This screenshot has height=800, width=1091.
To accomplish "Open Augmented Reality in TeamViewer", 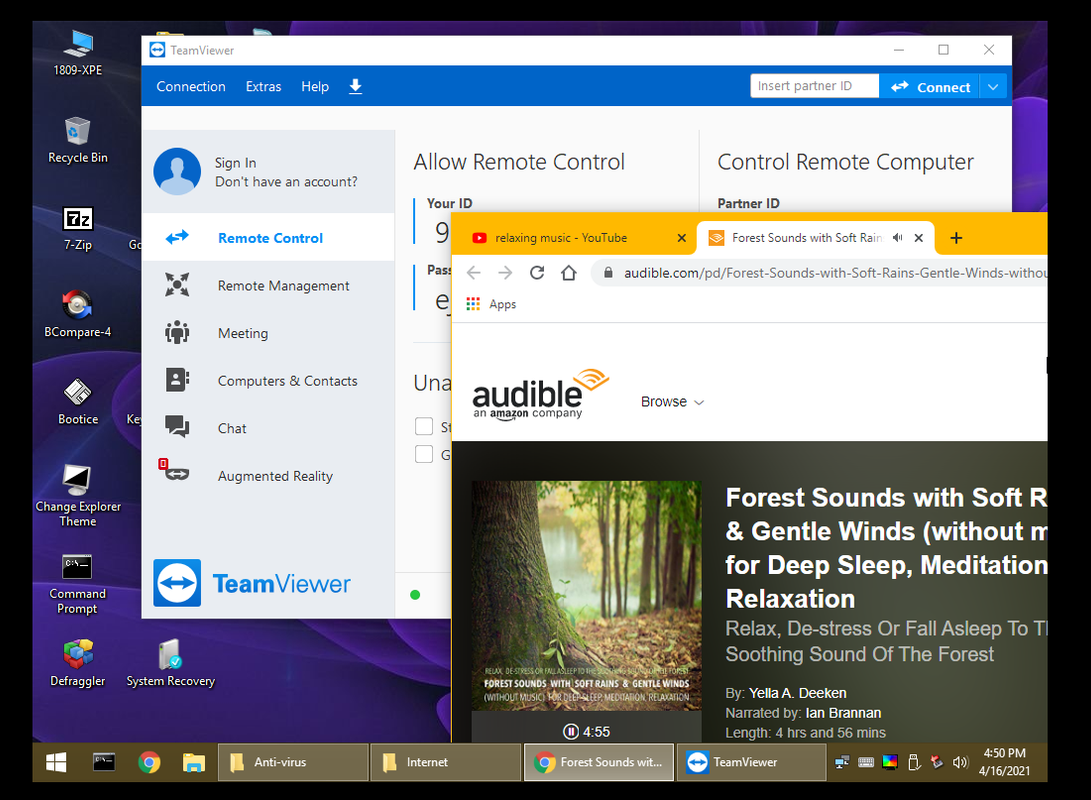I will click(268, 475).
